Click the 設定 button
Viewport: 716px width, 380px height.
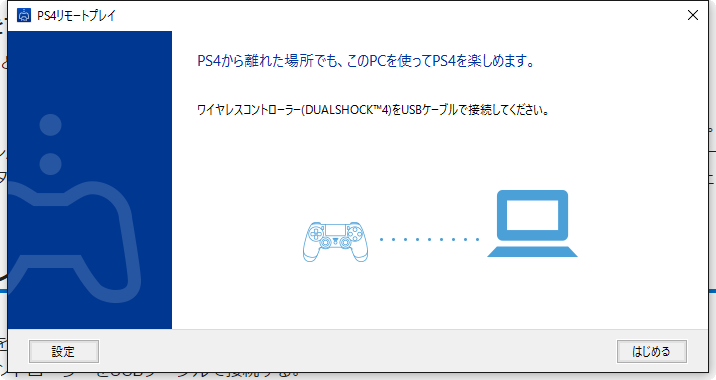point(64,351)
